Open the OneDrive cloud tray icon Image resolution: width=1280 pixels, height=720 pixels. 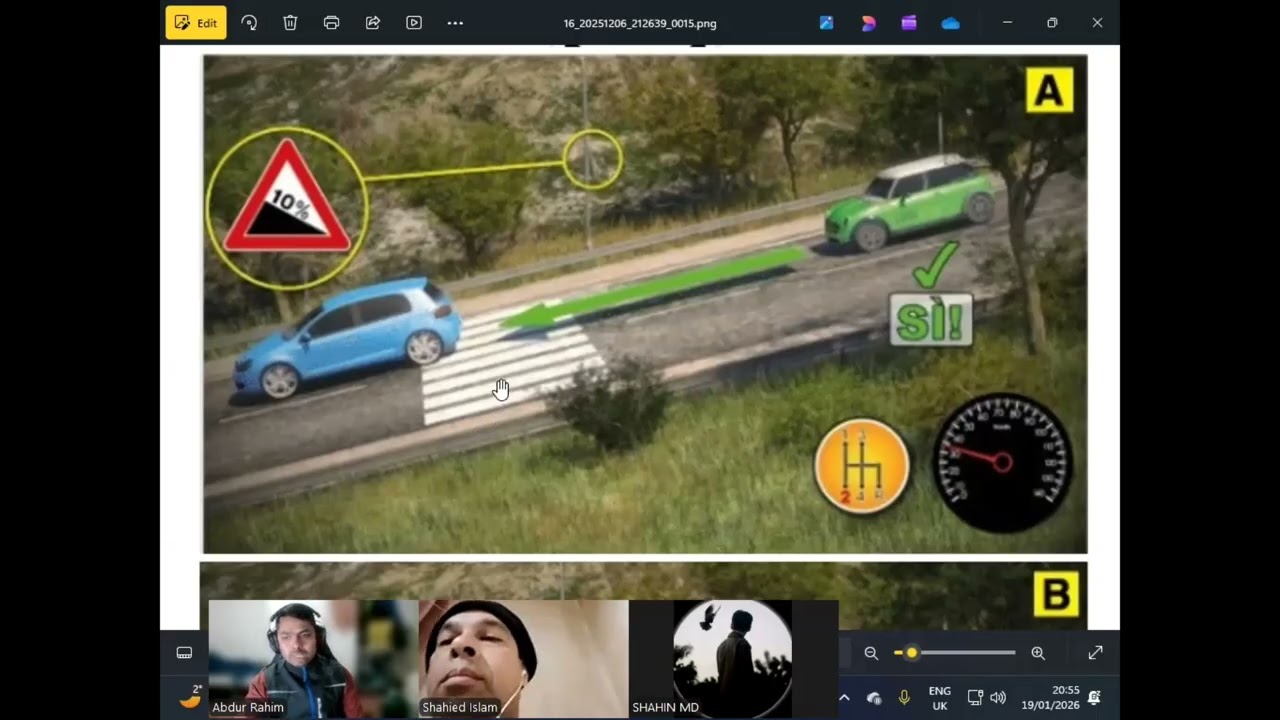tap(874, 698)
